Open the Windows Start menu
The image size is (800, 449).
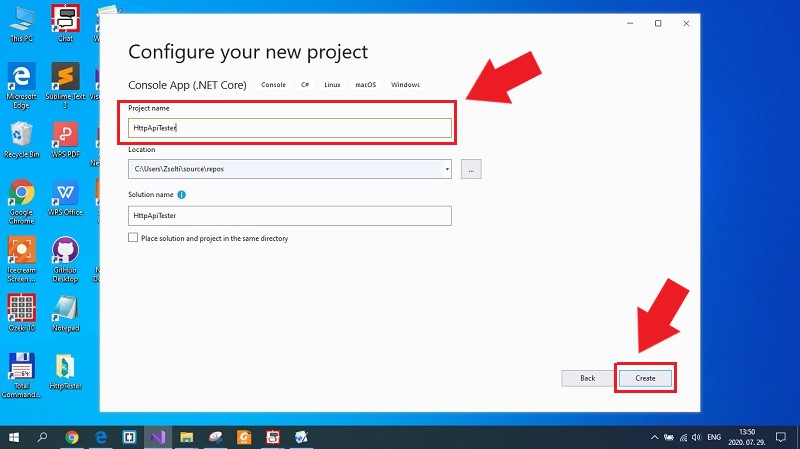click(14, 437)
